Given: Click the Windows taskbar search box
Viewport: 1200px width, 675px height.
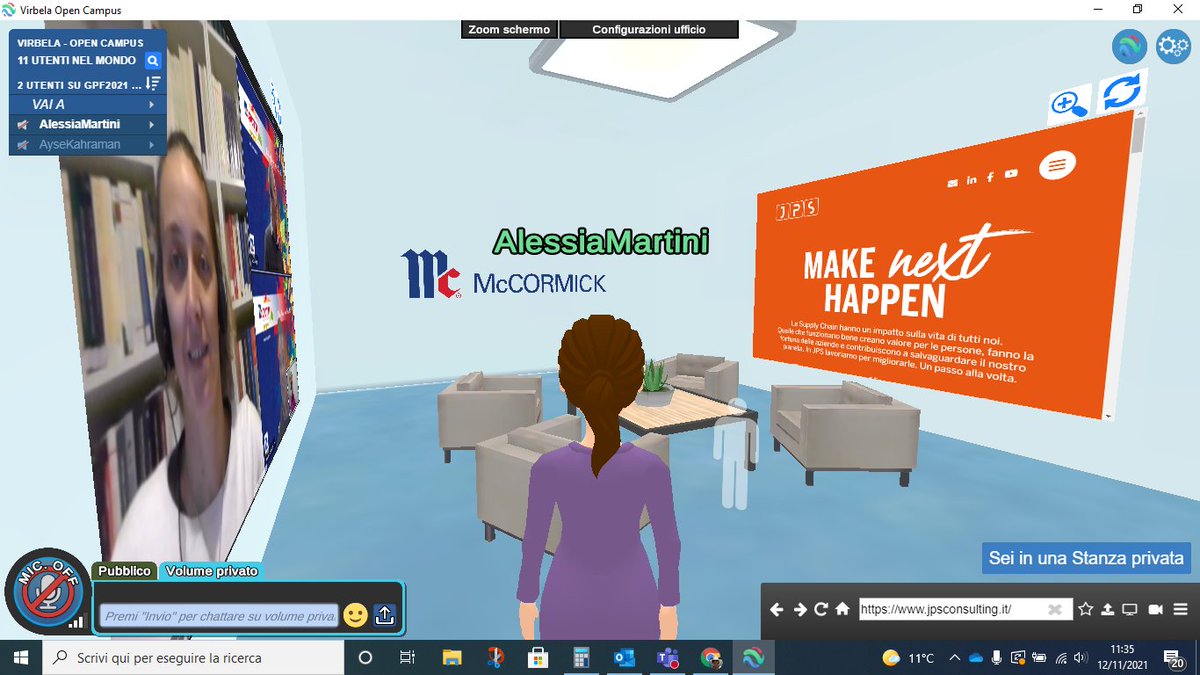Looking at the screenshot, I should pyautogui.click(x=193, y=658).
